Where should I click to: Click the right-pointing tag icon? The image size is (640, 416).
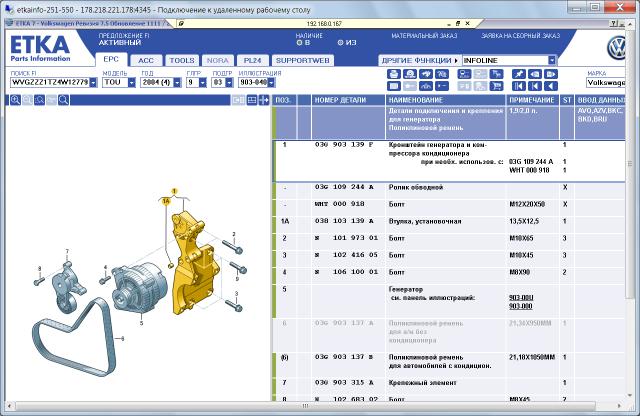coord(551,74)
